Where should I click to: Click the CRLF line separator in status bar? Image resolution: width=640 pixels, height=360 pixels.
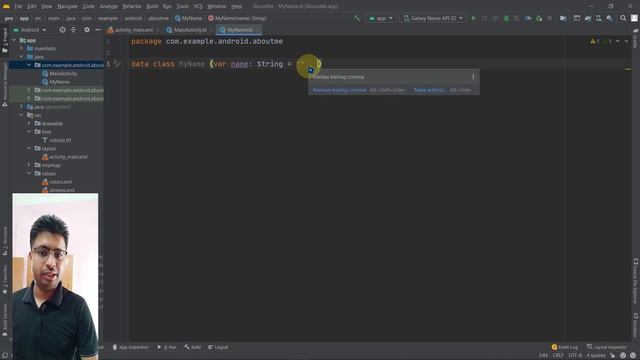click(x=558, y=355)
